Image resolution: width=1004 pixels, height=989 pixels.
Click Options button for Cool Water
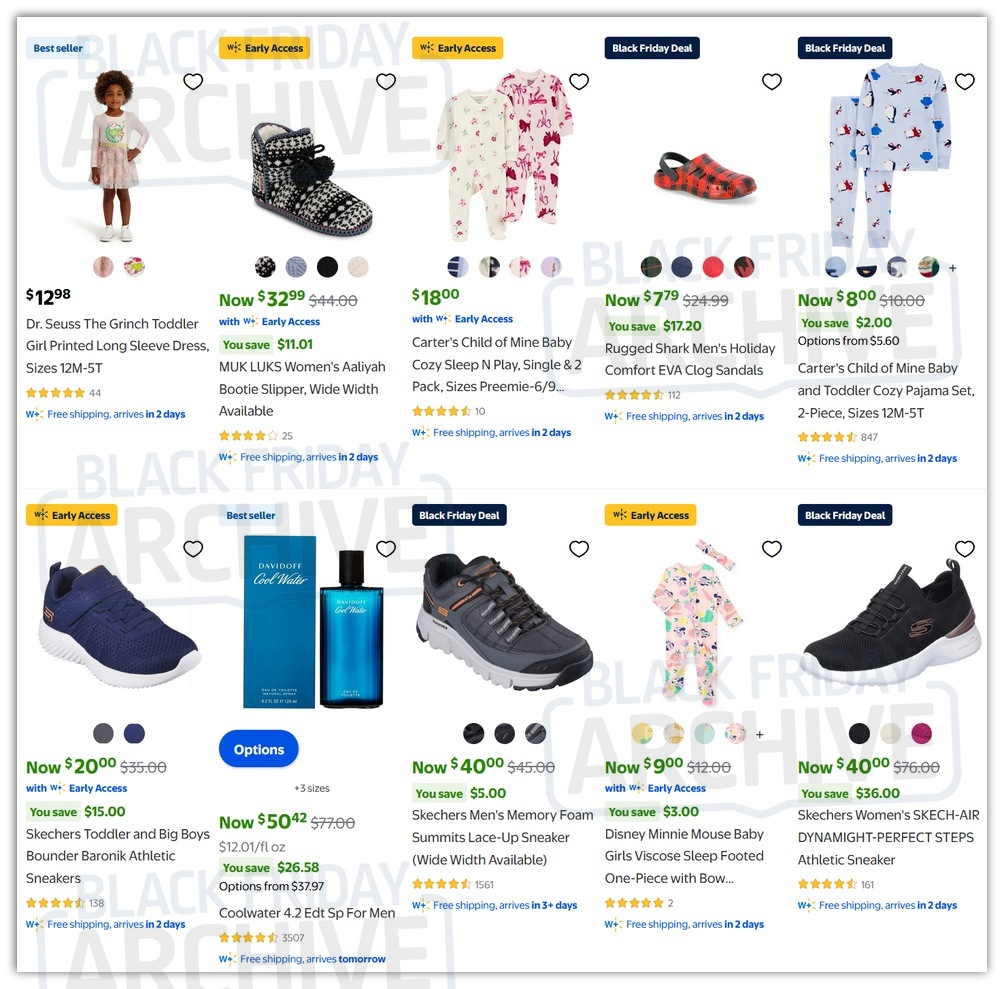(x=259, y=749)
